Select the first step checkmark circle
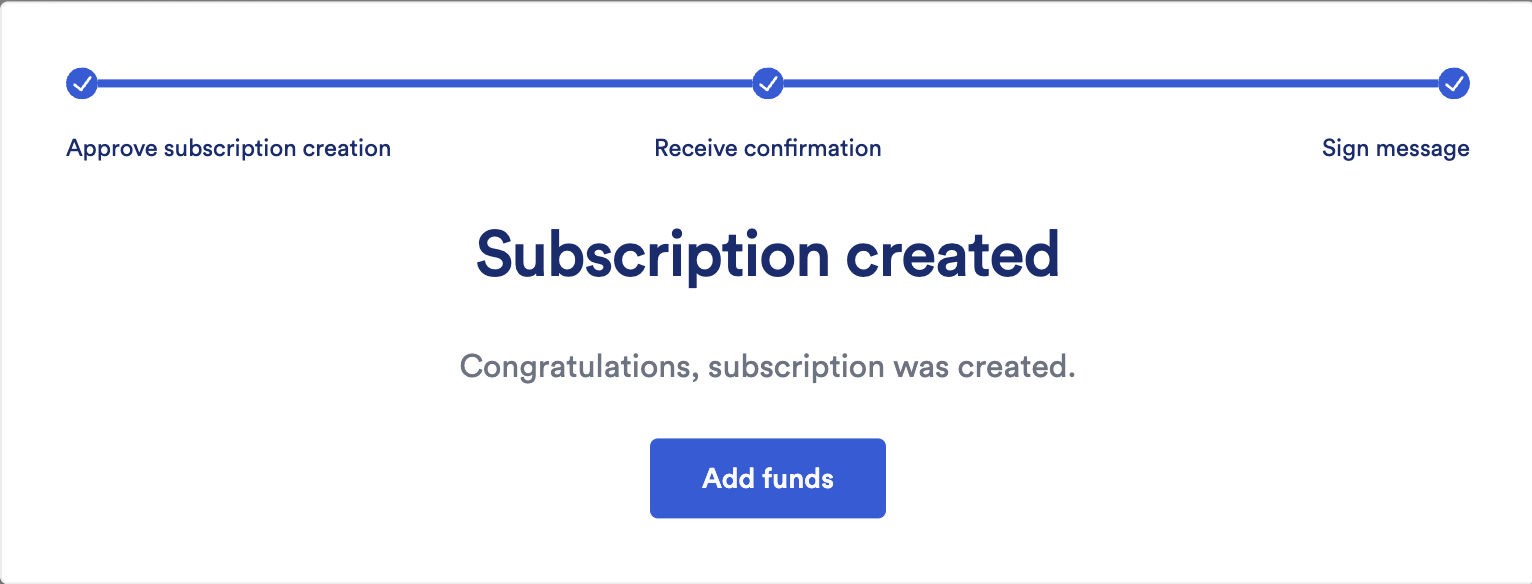Viewport: 1532px width, 584px height. (x=82, y=84)
